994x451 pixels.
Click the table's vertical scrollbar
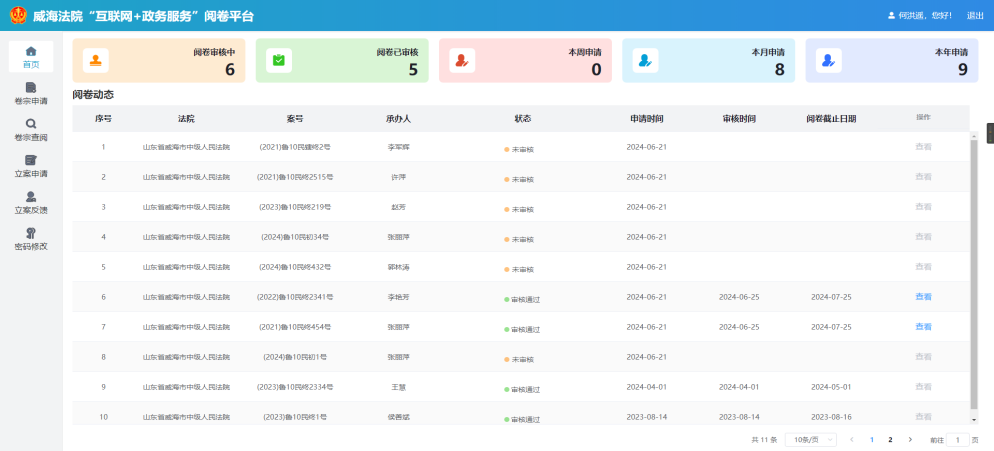[974, 270]
